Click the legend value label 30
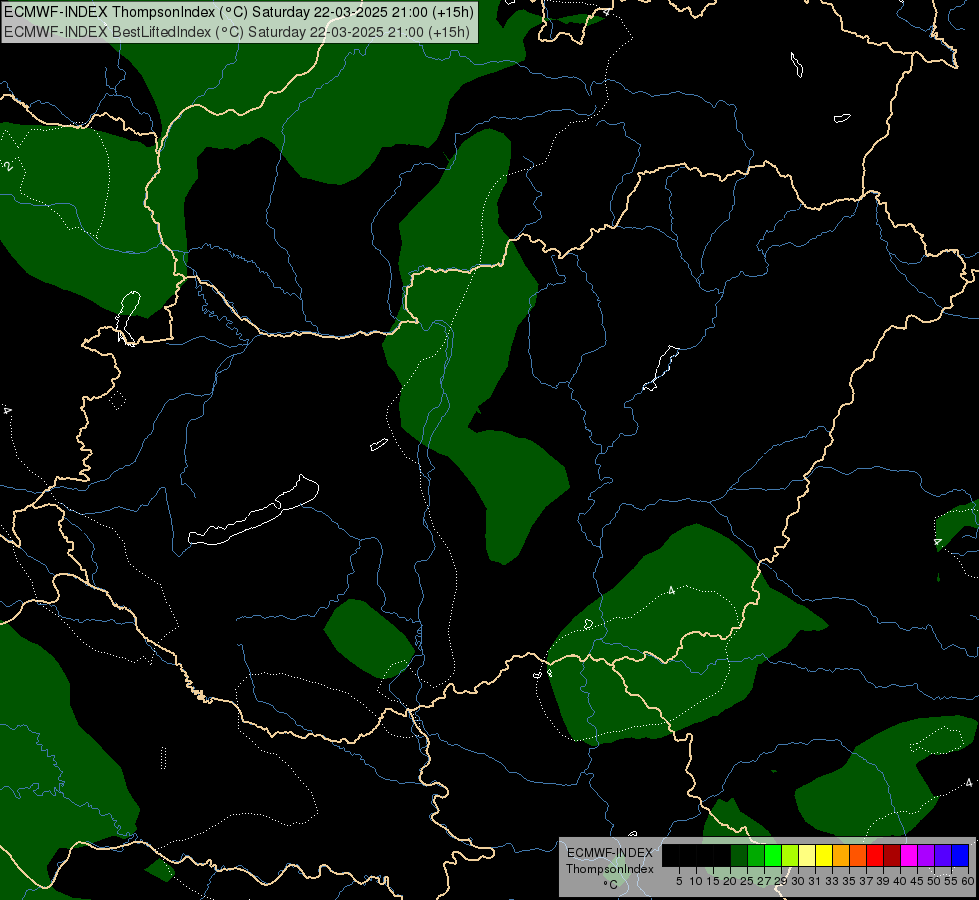The image size is (979, 900). (x=798, y=881)
